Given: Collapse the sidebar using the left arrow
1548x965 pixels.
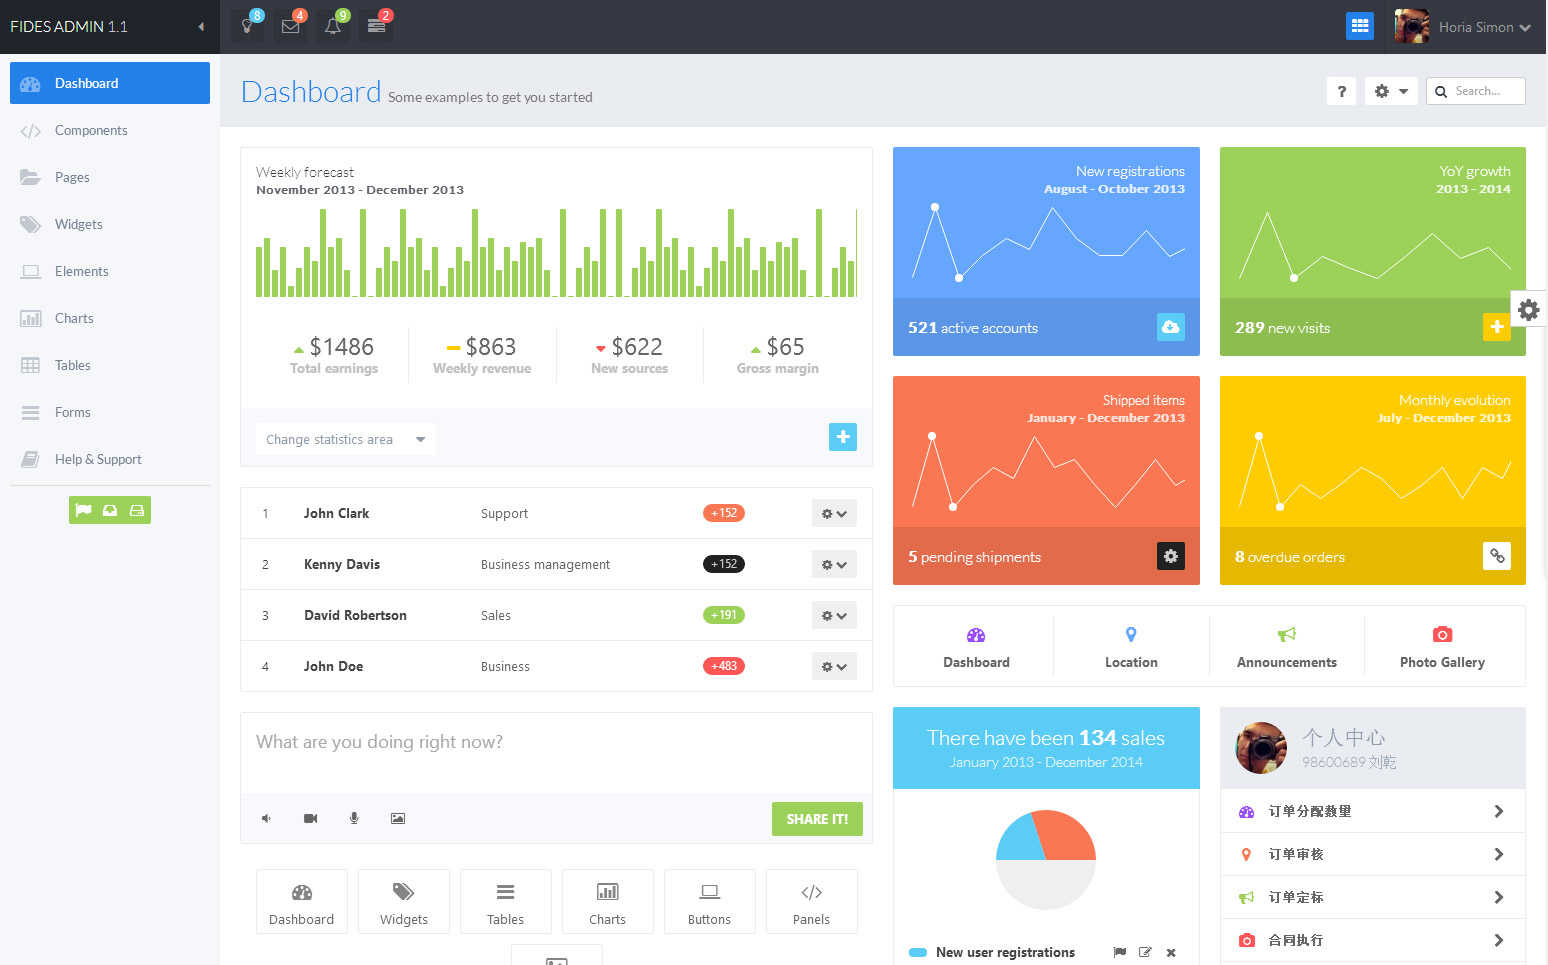Looking at the screenshot, I should [x=201, y=27].
